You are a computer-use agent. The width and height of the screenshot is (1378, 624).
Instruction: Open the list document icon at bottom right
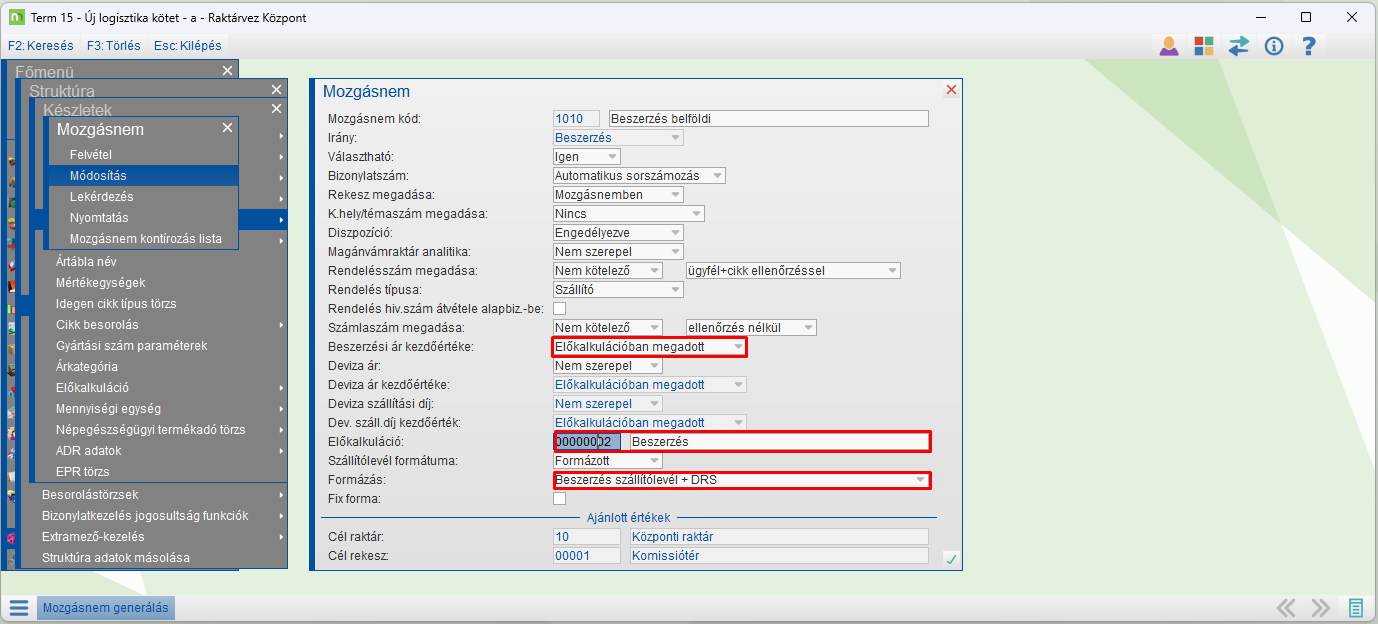[1356, 607]
